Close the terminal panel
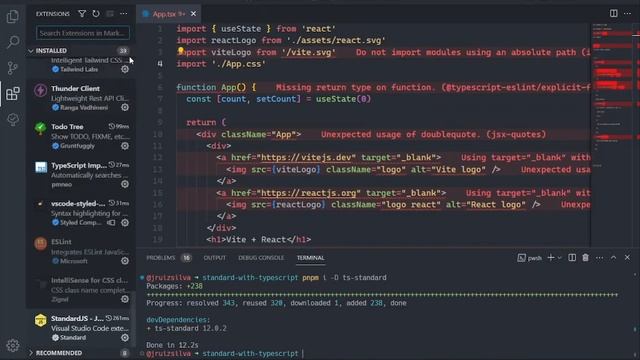640x360 pixels. [627, 258]
